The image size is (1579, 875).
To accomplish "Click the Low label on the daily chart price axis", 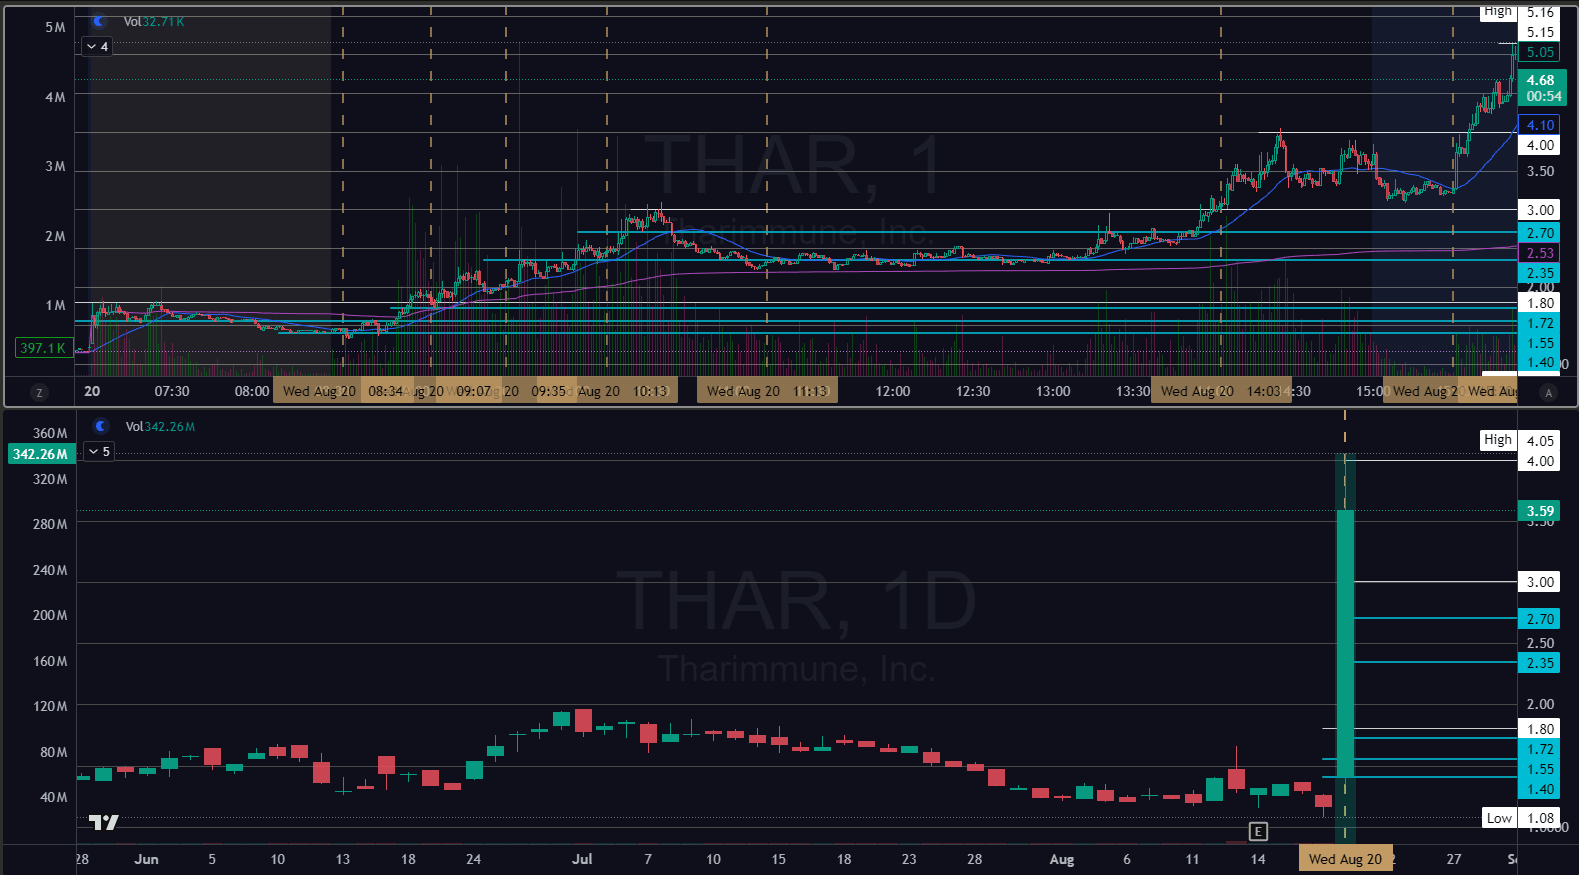I will (1499, 818).
